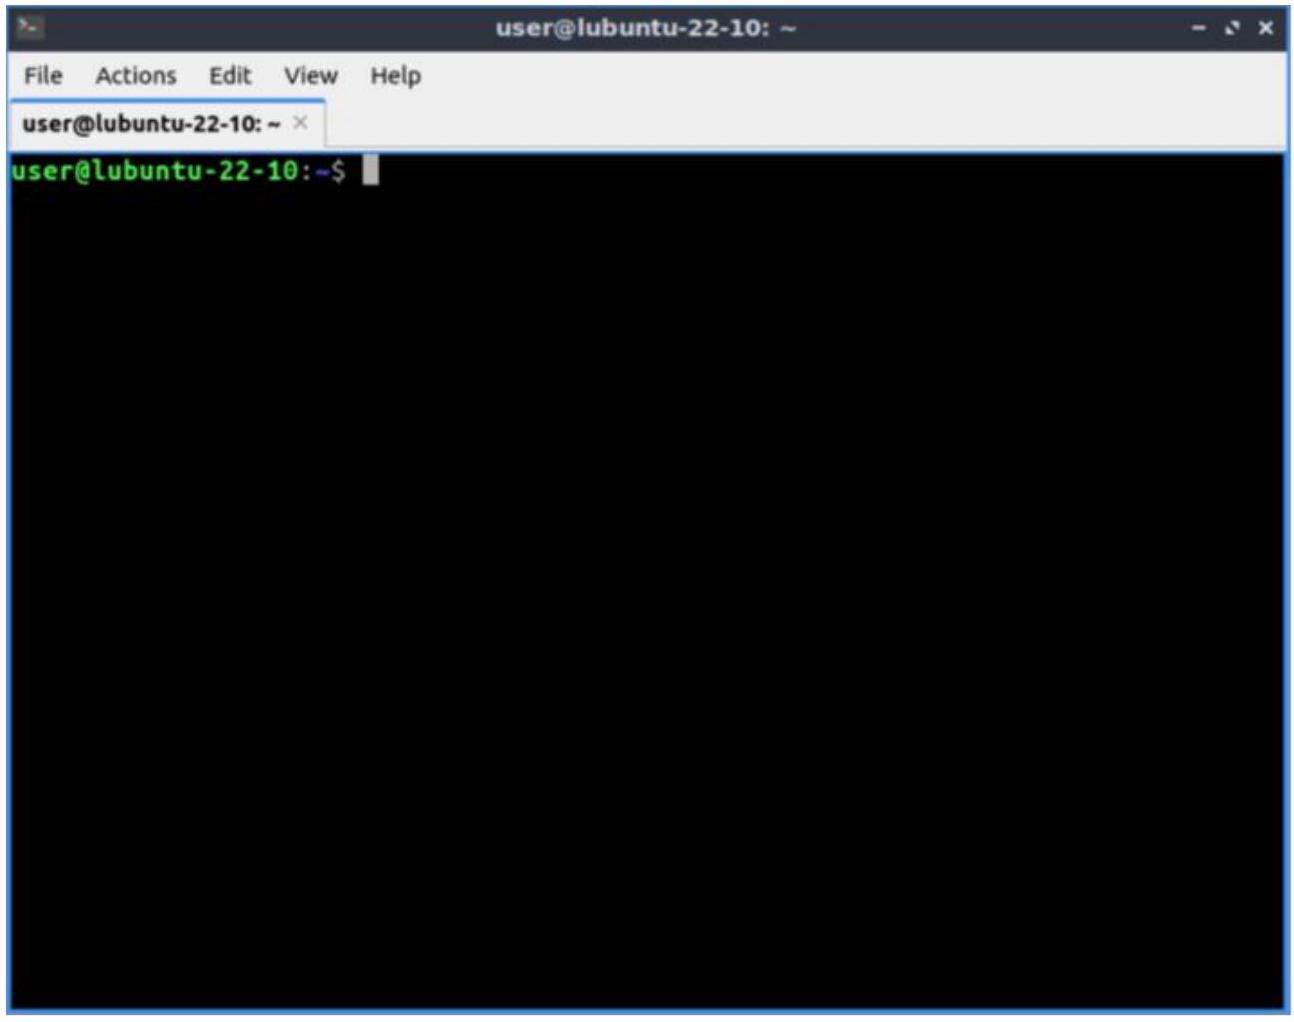Select the user@lubuntu-22-10: ~ tab
1294x1022 pixels.
150,124
